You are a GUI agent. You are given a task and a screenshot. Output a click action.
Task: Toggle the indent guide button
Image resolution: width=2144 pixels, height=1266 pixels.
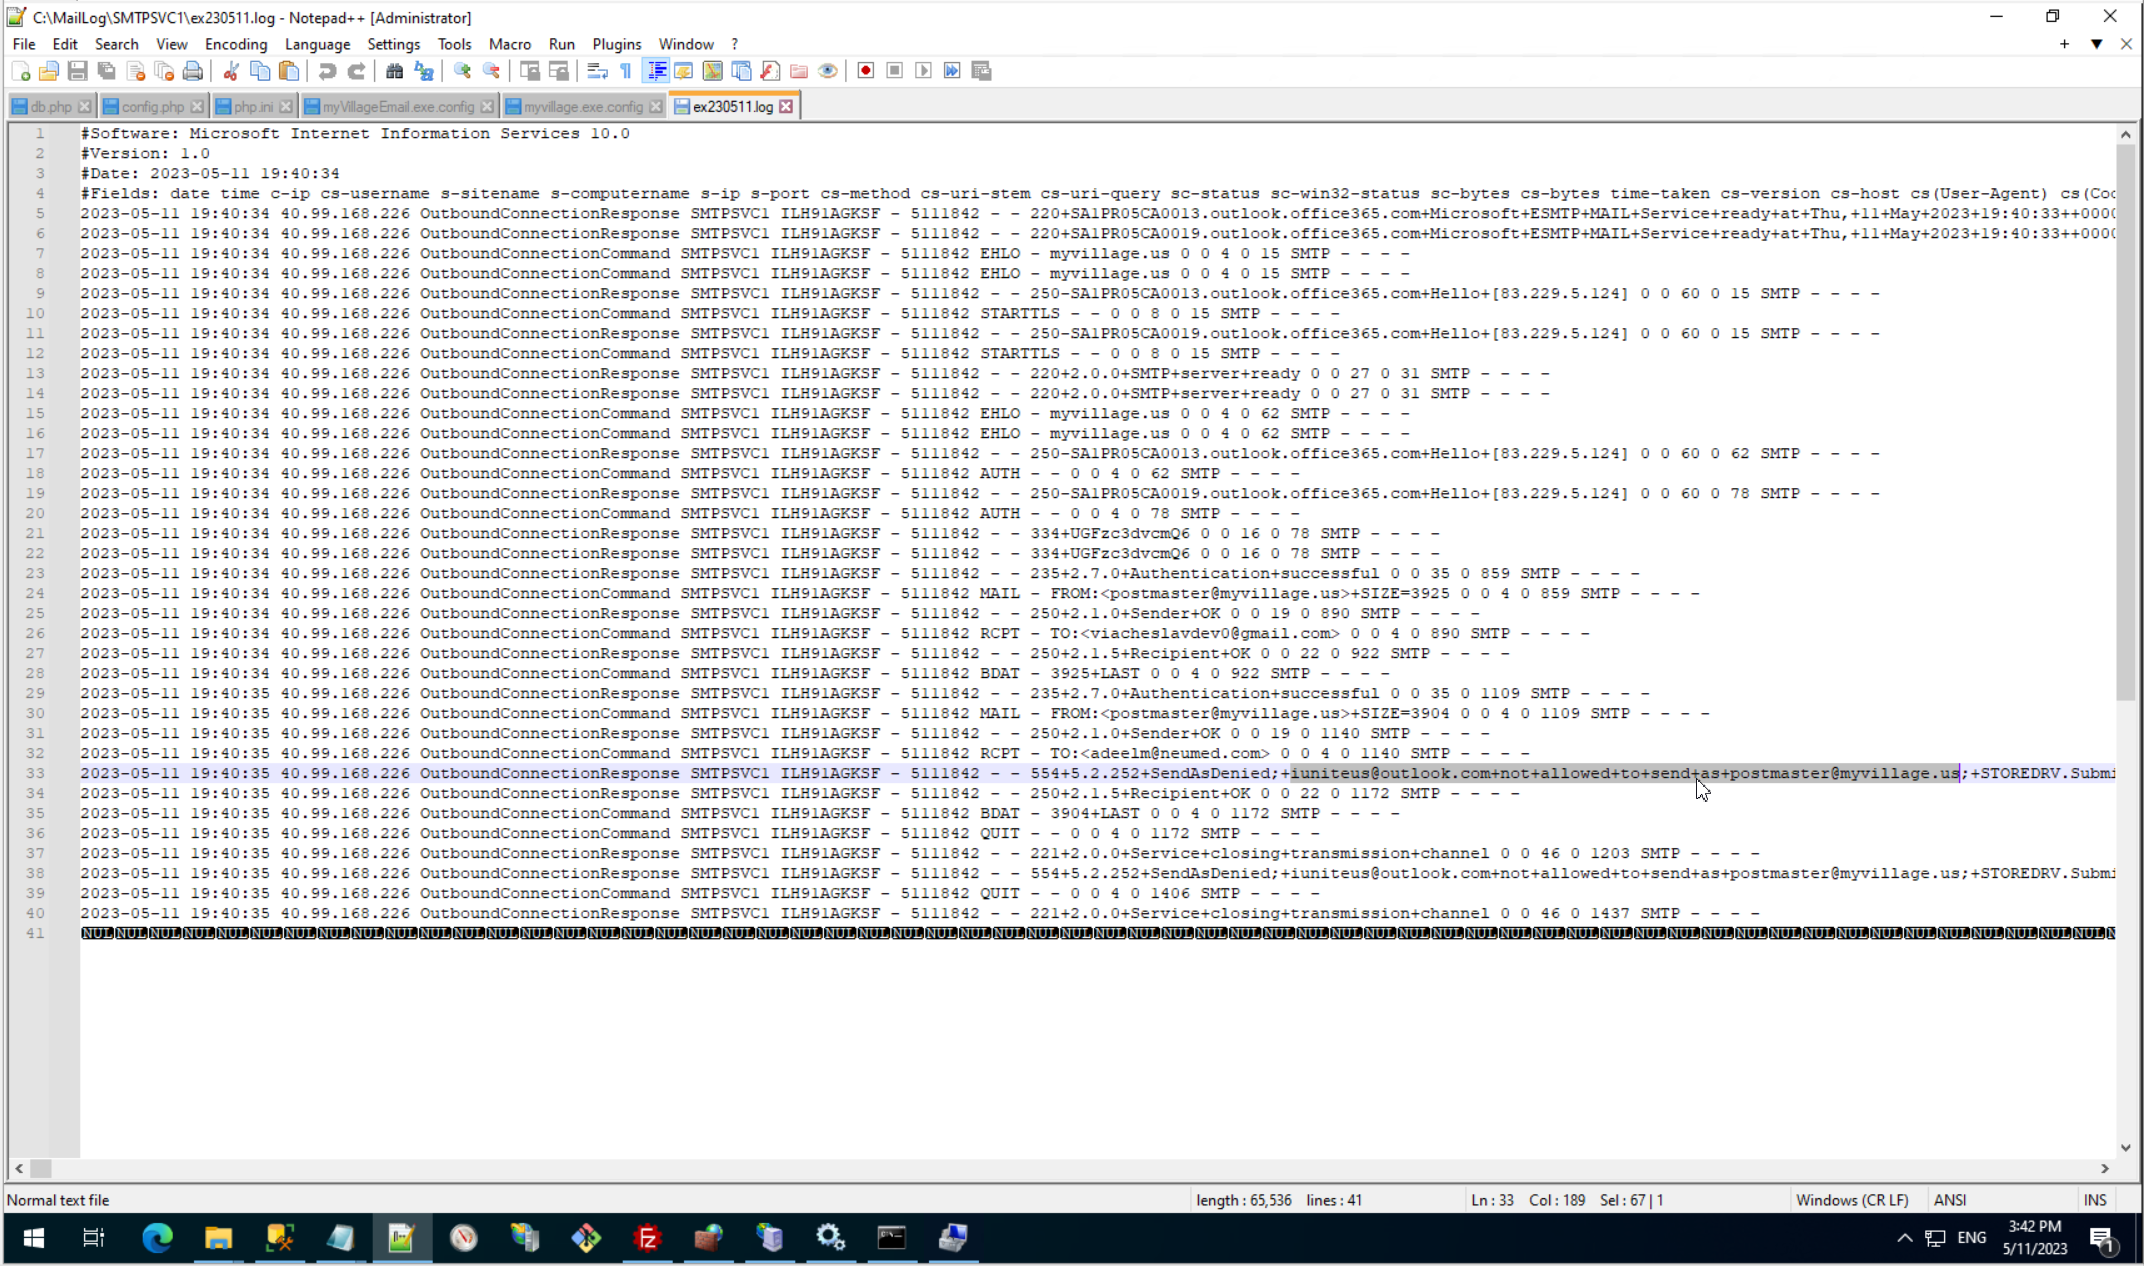click(x=656, y=71)
